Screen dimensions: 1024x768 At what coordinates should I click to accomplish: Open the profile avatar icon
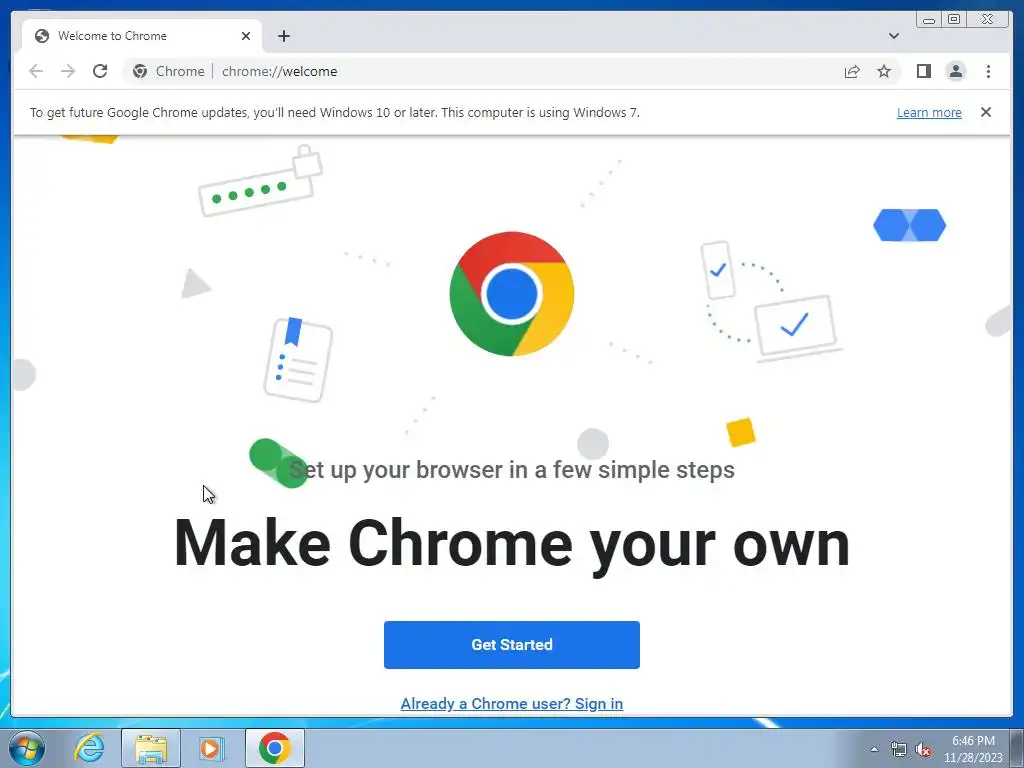coord(955,71)
